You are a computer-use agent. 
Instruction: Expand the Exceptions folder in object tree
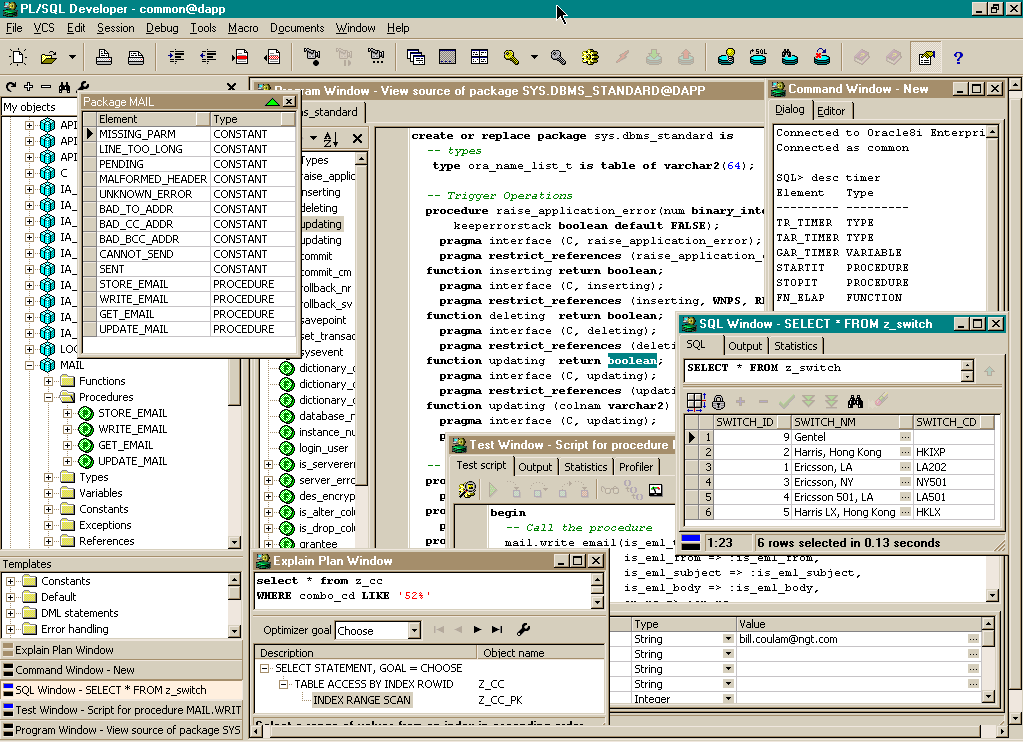[48, 525]
